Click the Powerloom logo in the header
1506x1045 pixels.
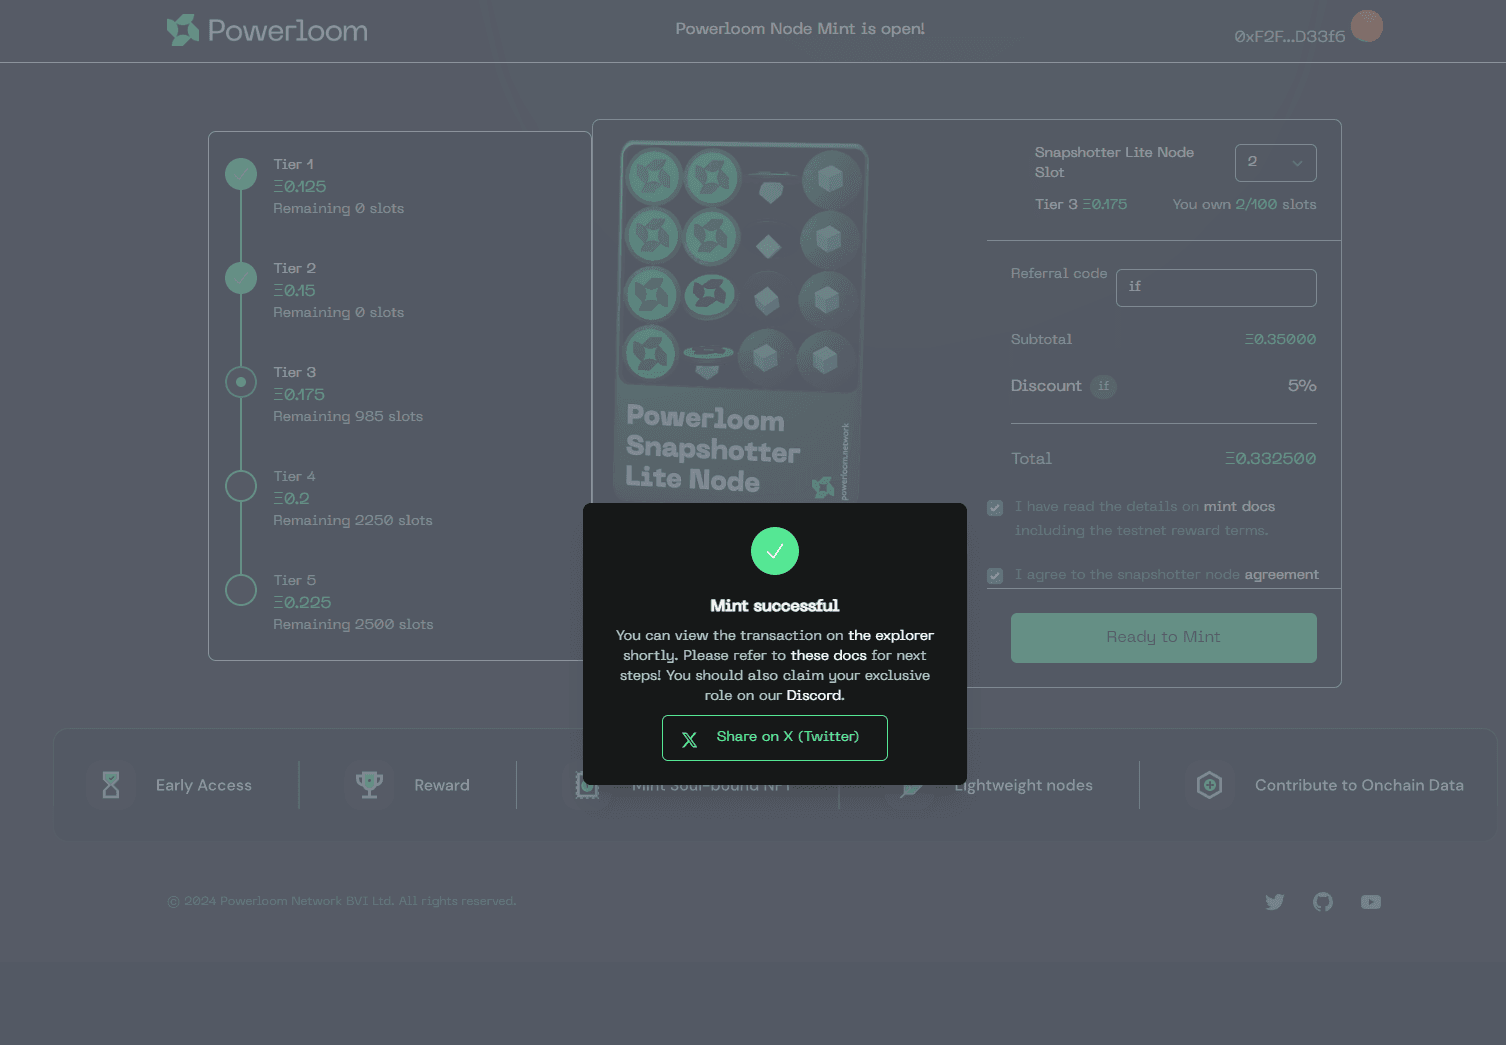click(x=267, y=30)
